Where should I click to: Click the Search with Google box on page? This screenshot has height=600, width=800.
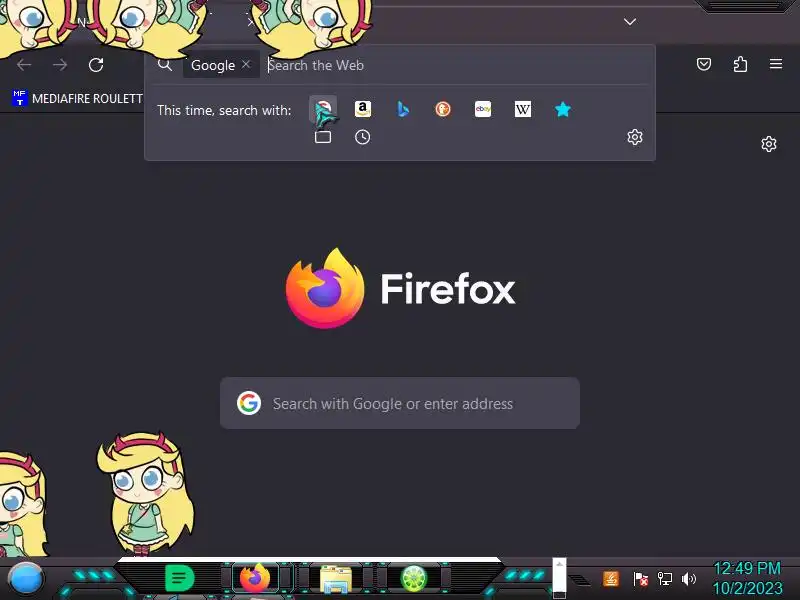[400, 403]
